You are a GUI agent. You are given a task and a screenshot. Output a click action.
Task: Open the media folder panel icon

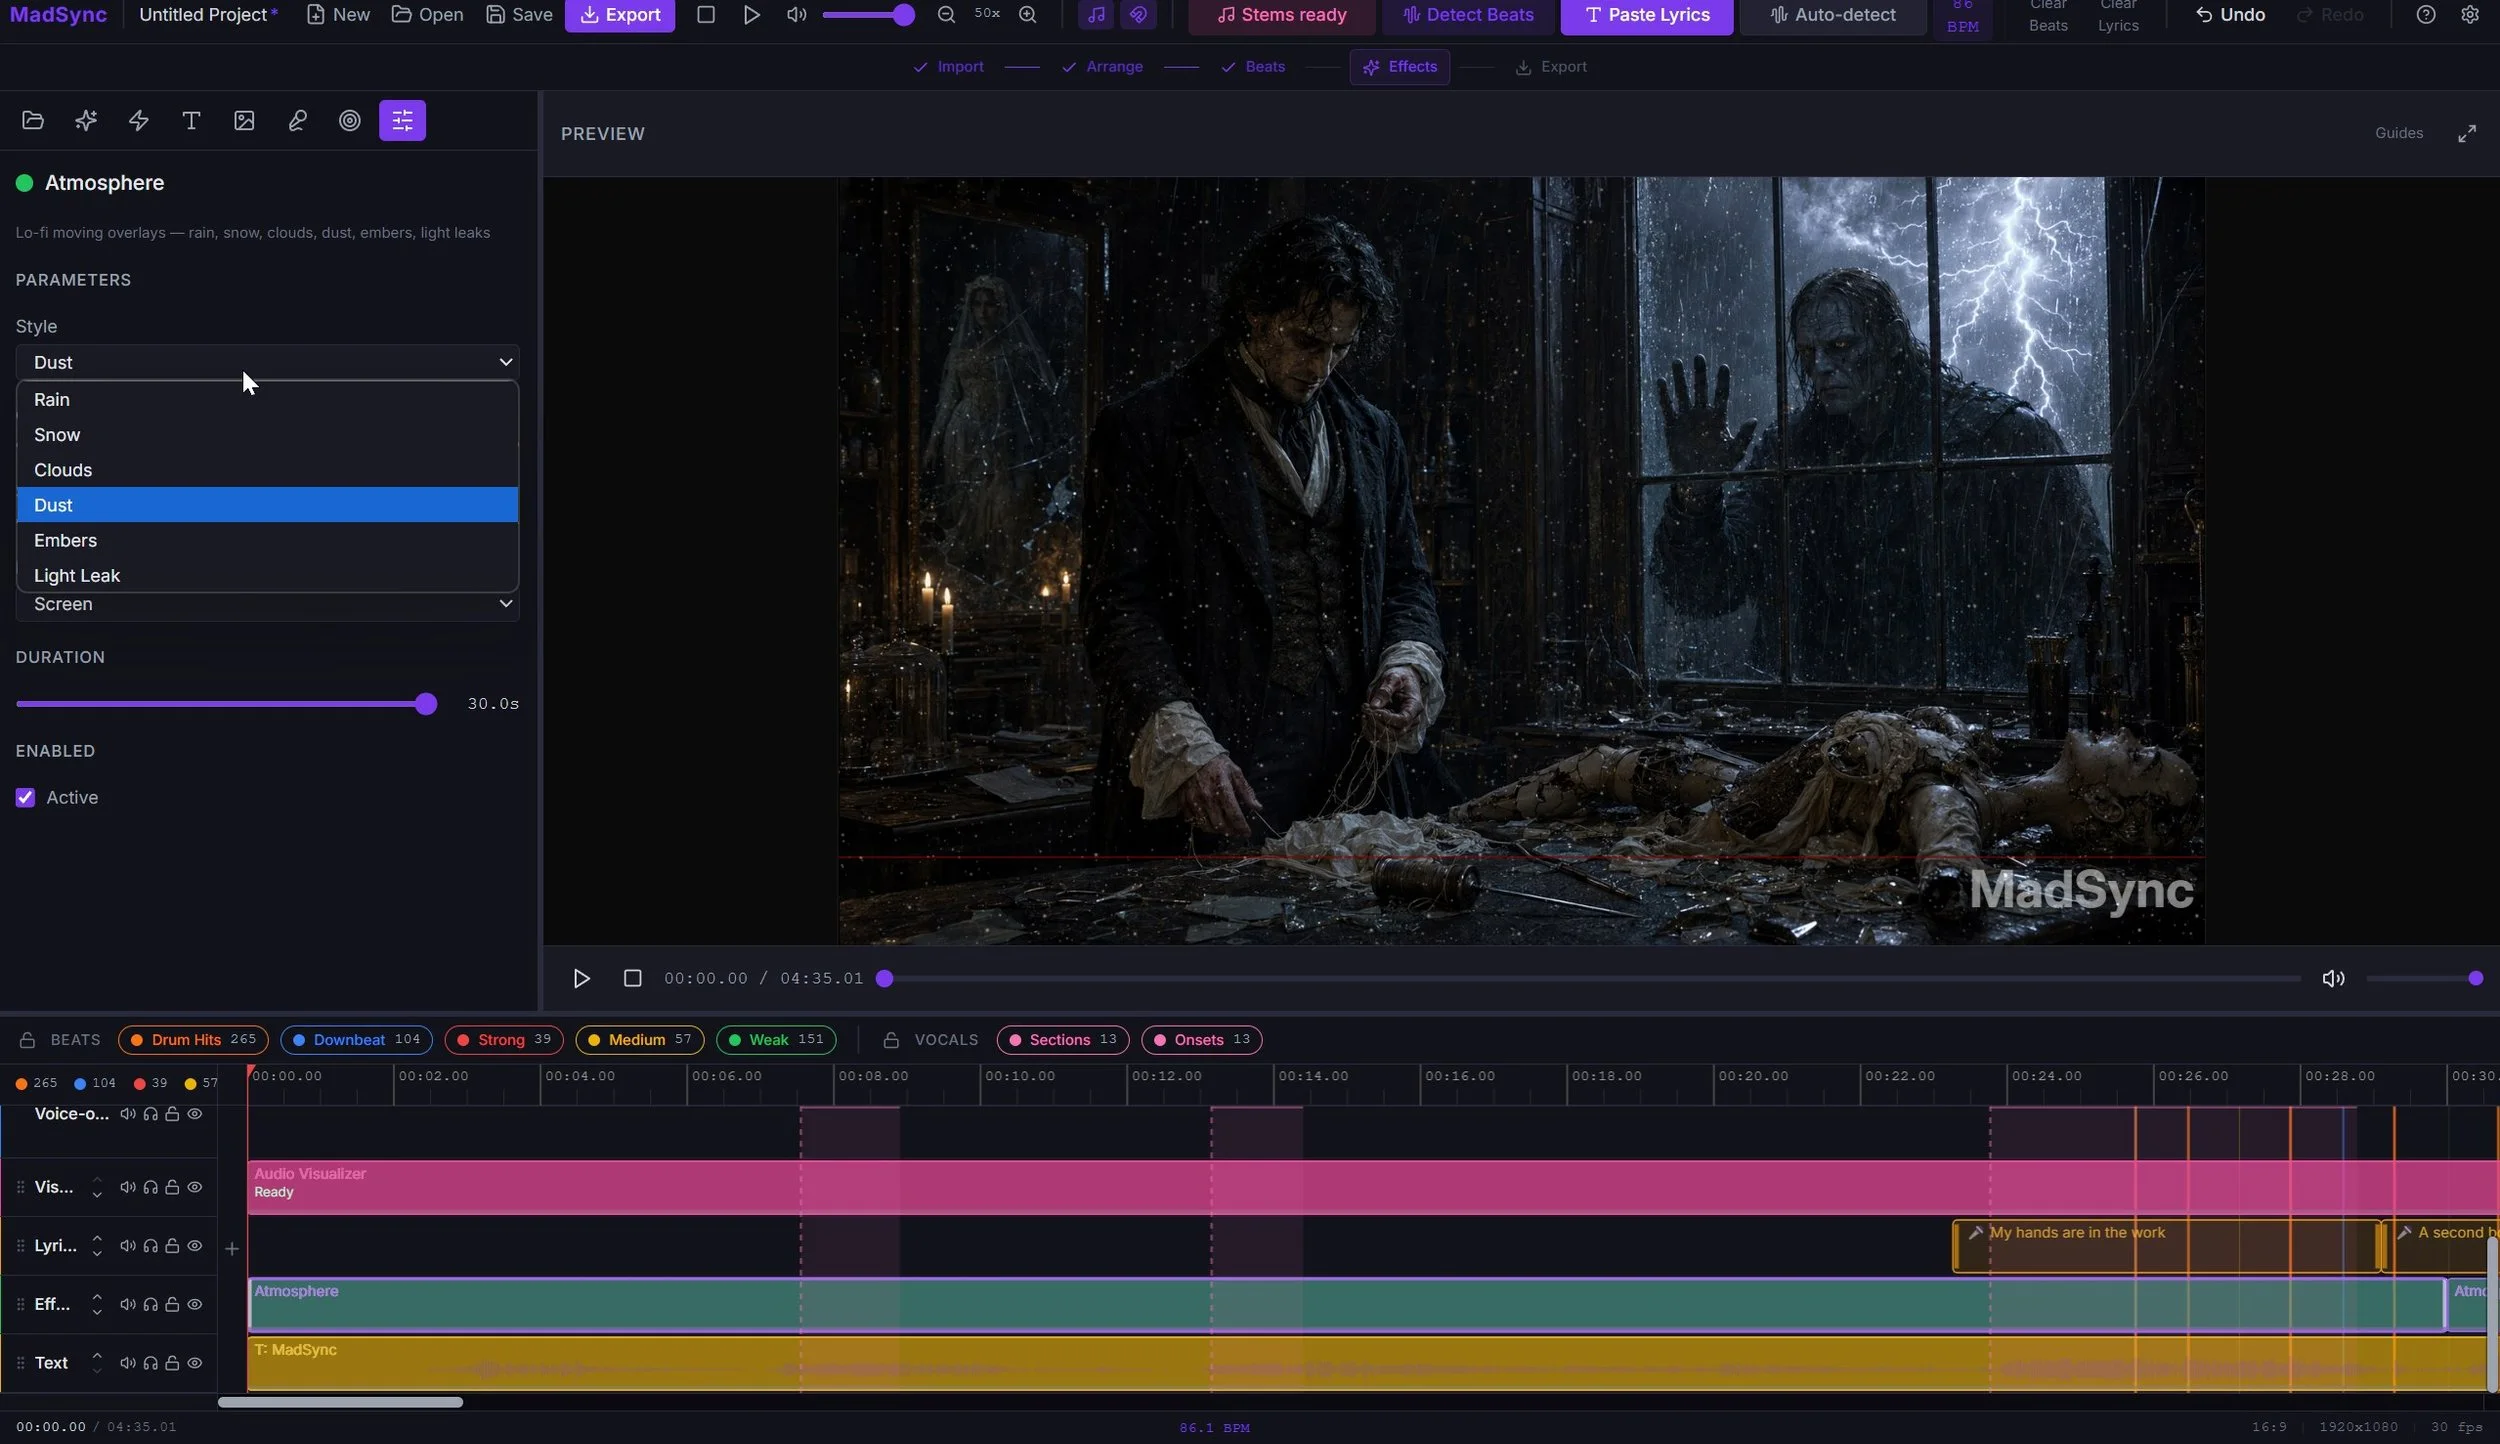33,121
